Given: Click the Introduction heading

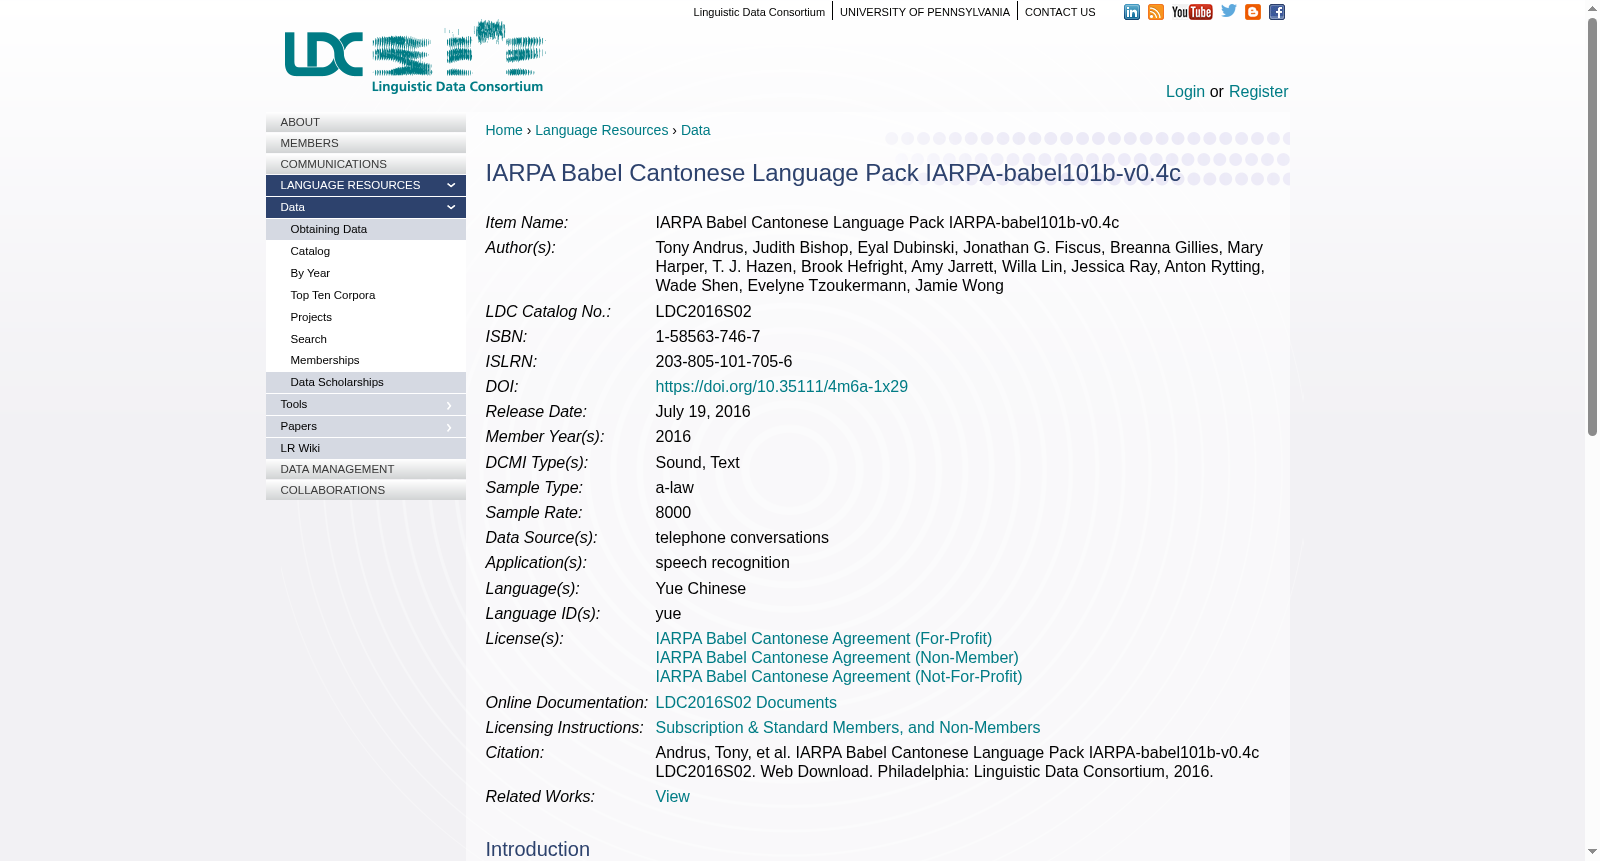Looking at the screenshot, I should tap(538, 849).
